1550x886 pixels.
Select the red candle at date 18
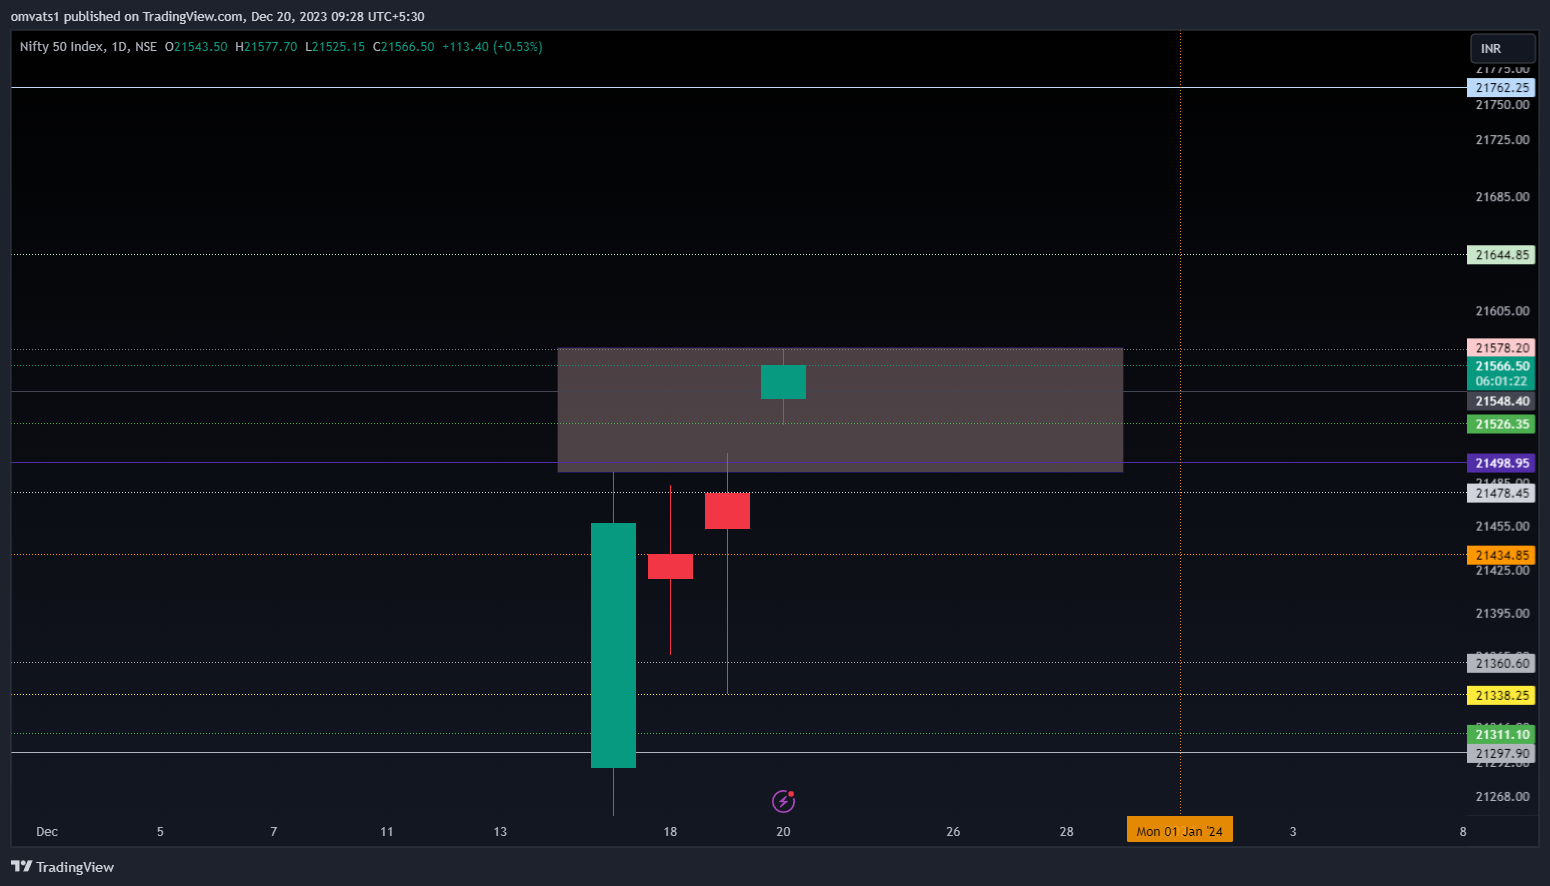pos(670,566)
